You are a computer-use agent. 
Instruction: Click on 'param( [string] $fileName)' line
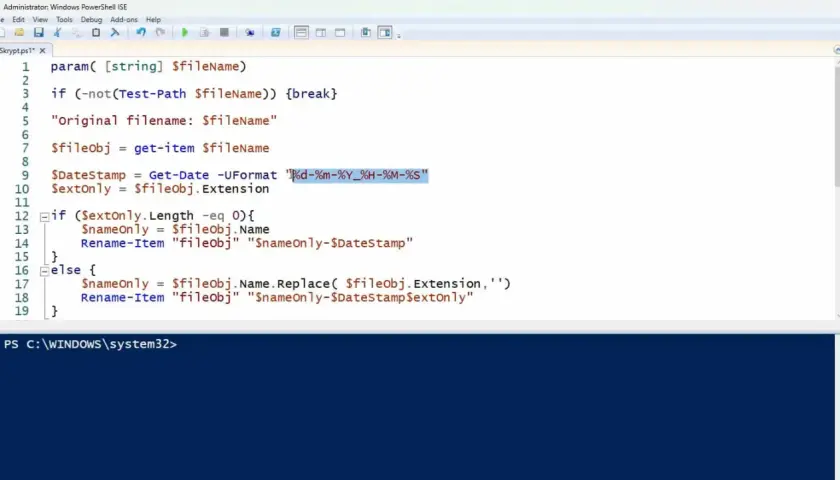(148, 66)
